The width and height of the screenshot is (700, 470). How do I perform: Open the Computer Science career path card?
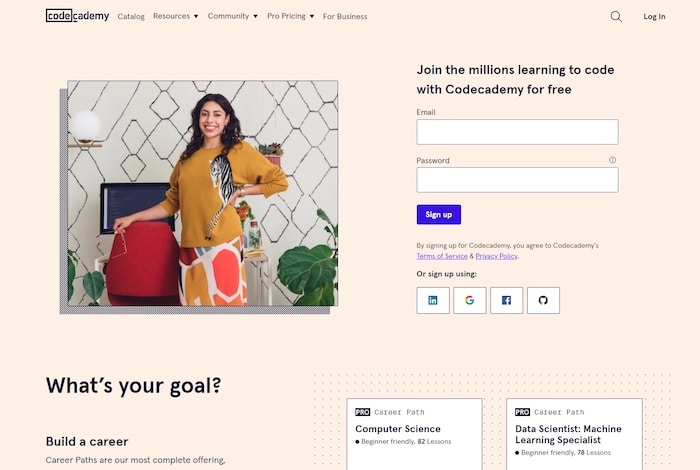pos(414,434)
